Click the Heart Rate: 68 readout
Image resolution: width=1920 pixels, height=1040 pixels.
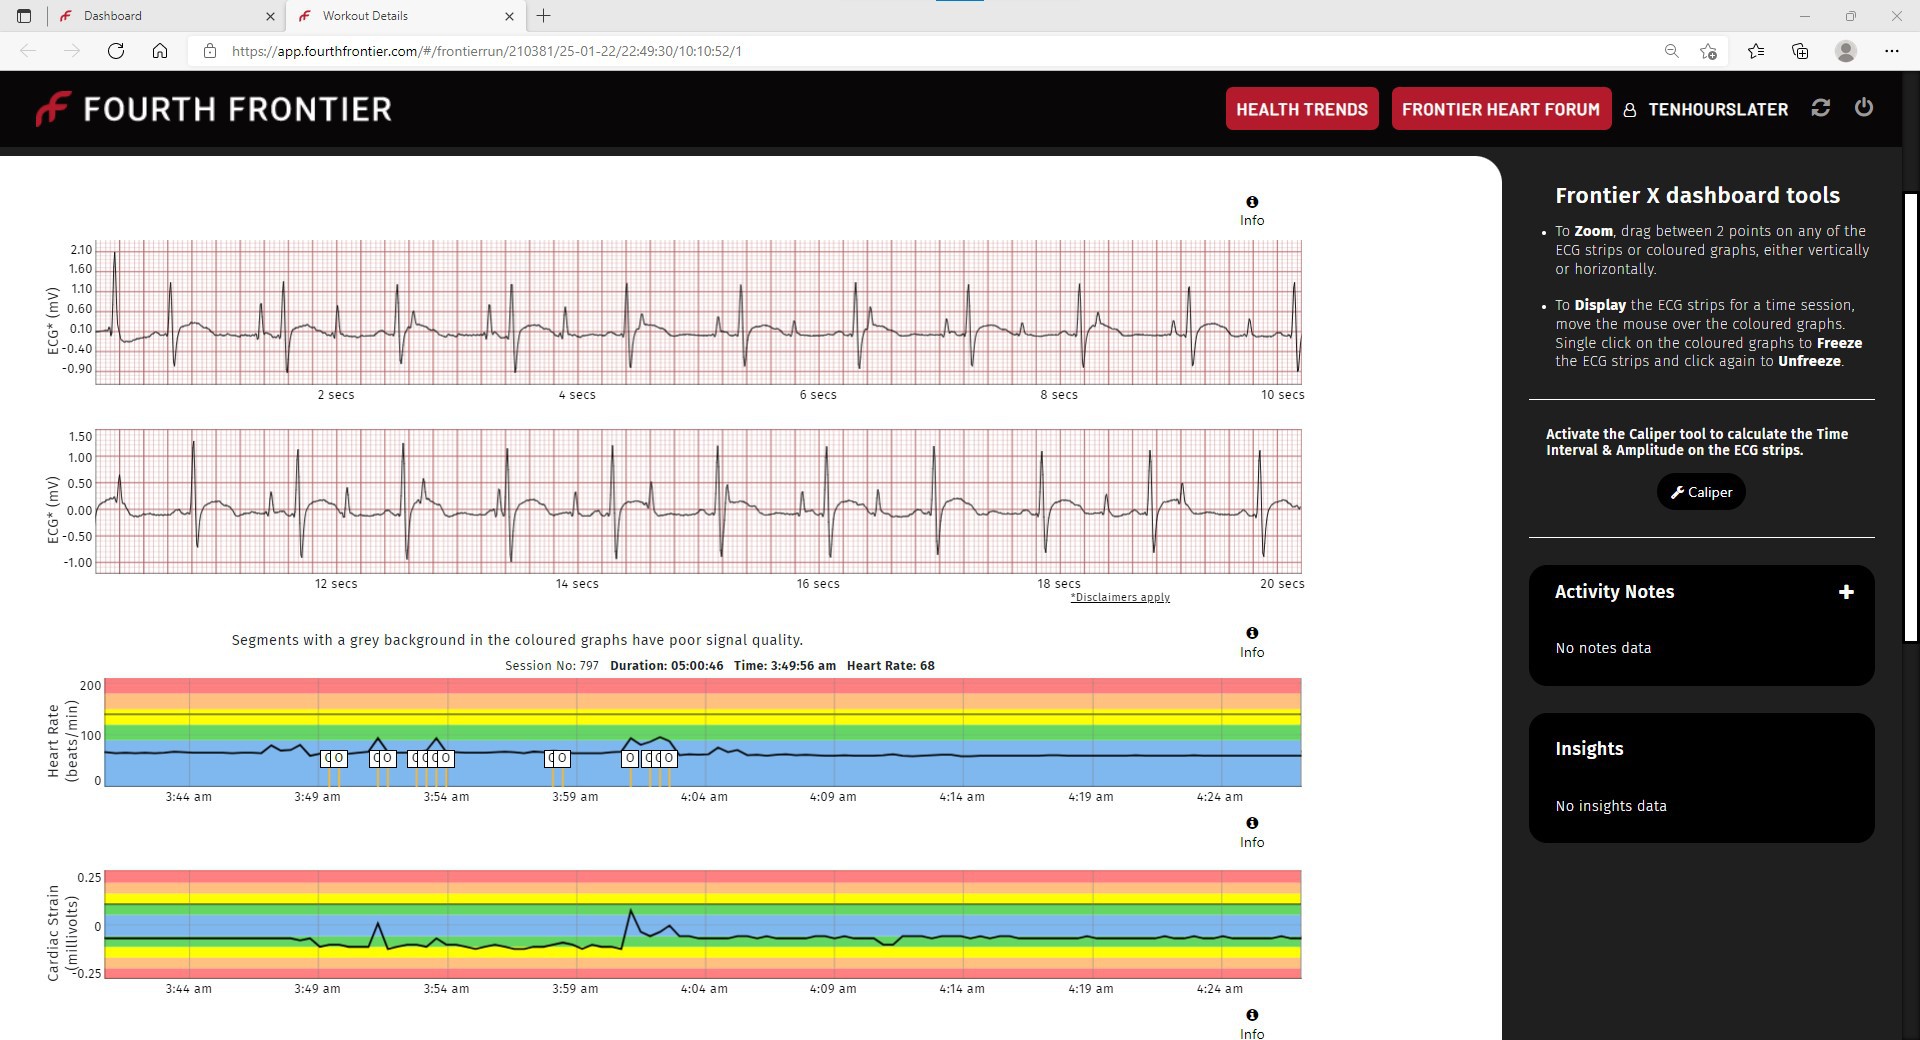891,666
